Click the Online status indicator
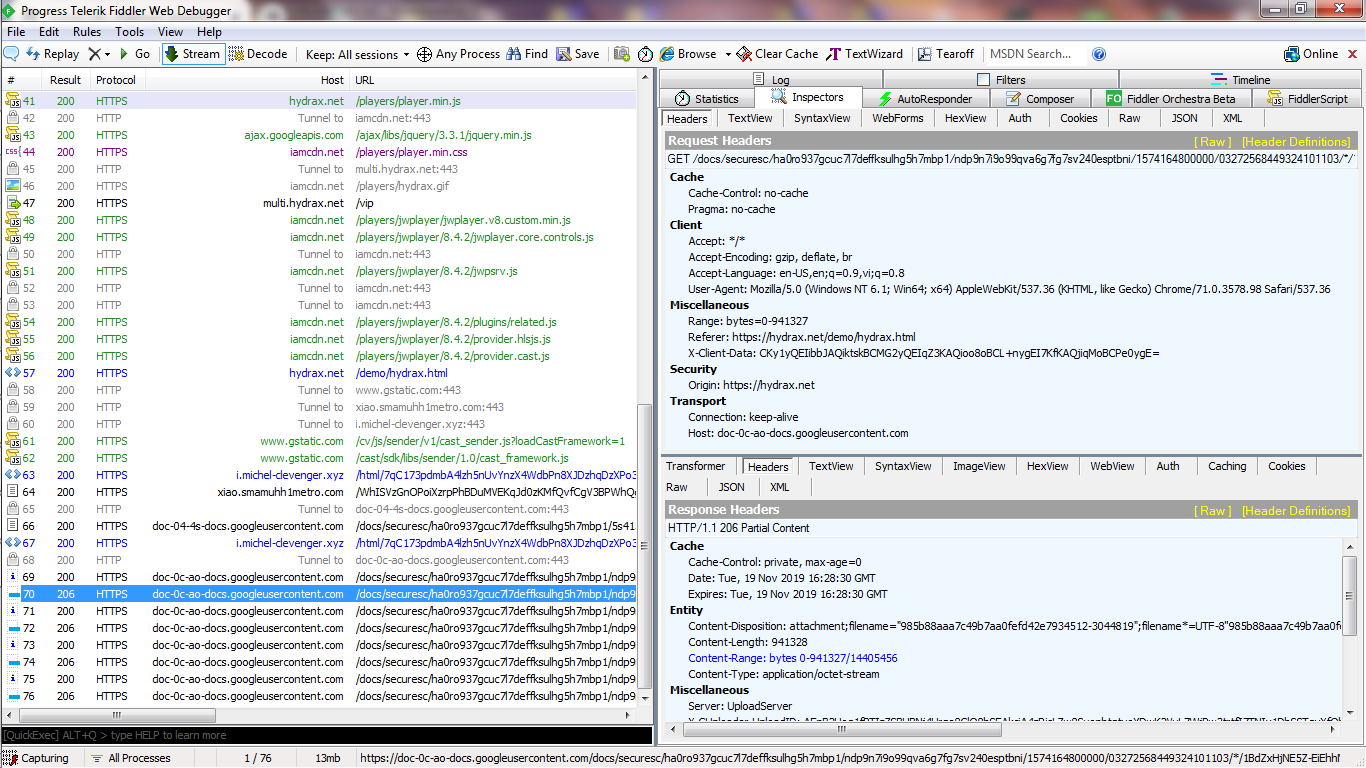Screen dimensions: 1366x768 [x=1311, y=54]
